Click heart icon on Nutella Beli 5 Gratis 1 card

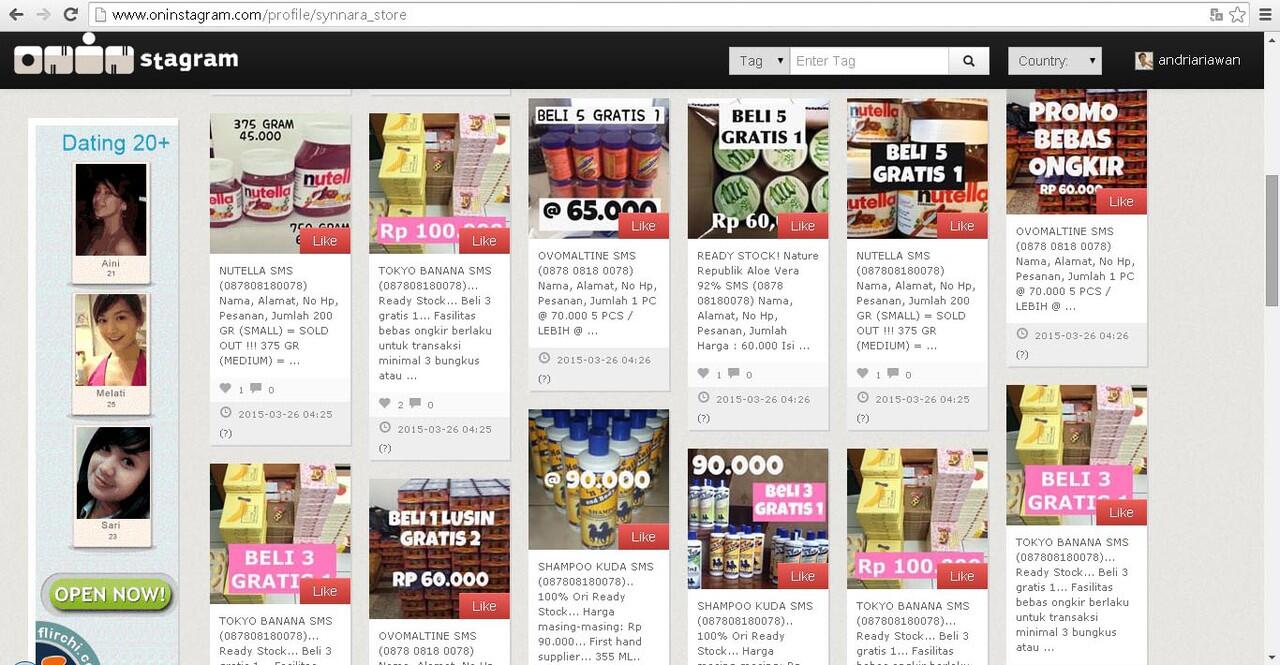(x=863, y=374)
